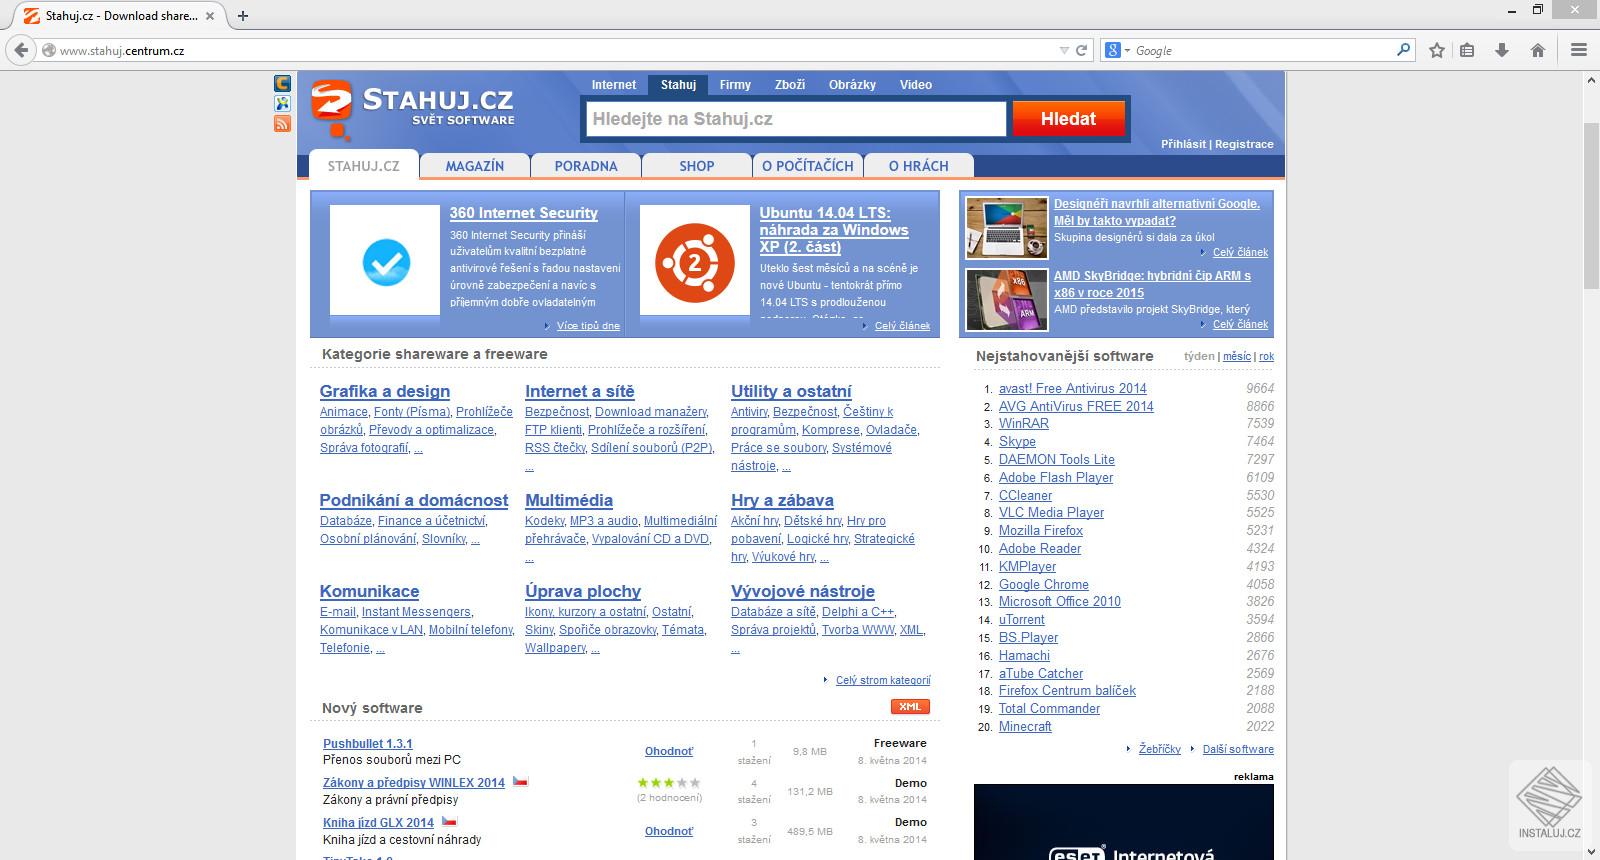Open the MAGAZÍN navigation tab
Viewport: 1600px width, 860px height.
pos(475,166)
